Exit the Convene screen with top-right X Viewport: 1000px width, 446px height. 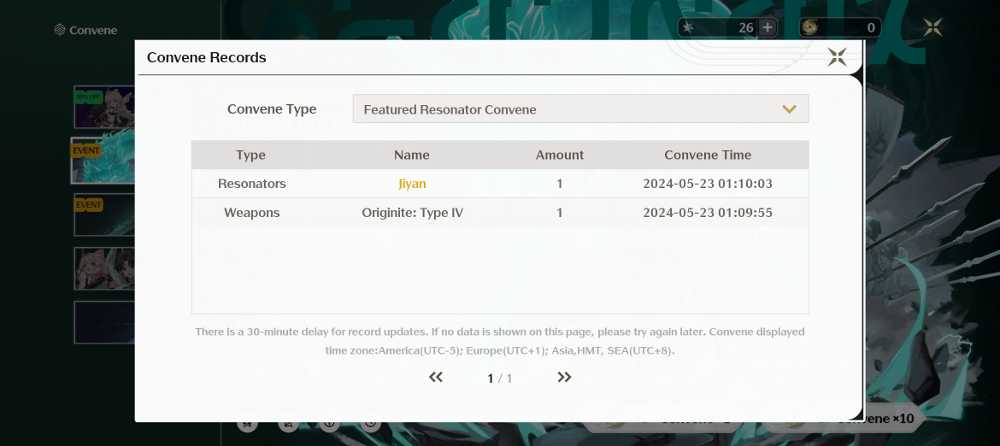click(x=932, y=27)
